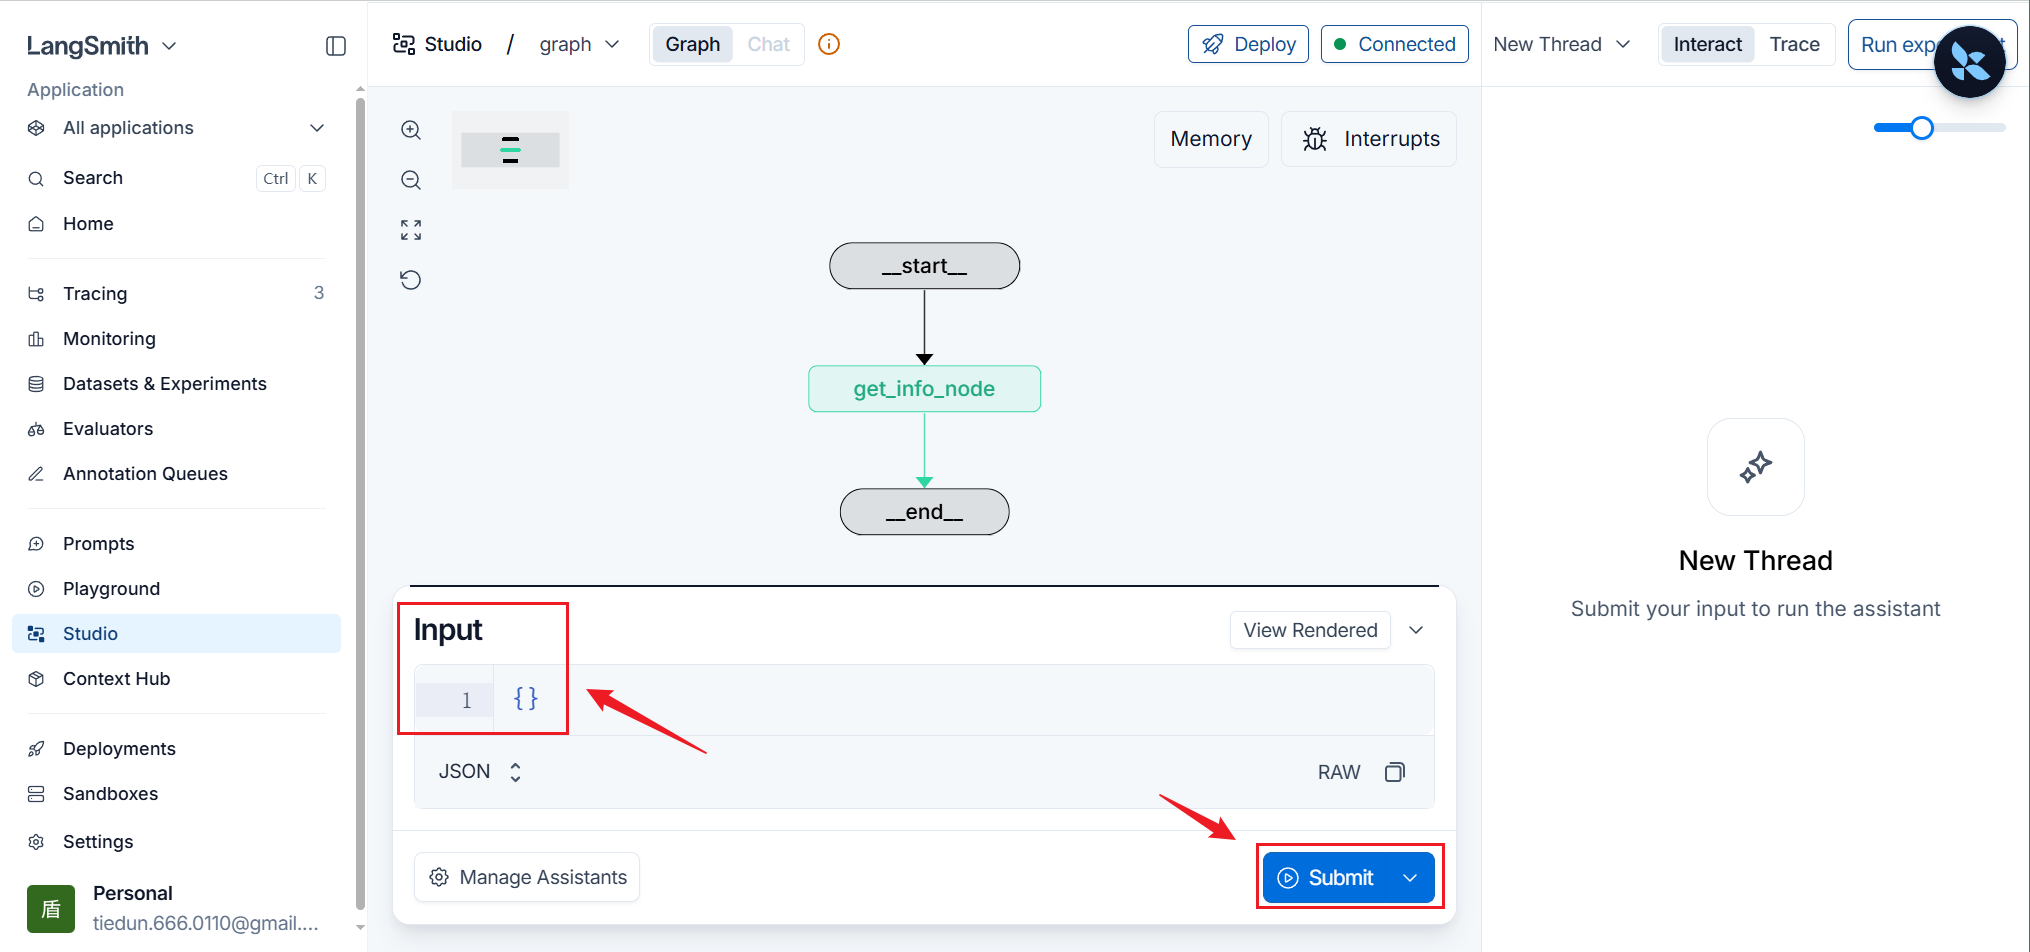Open the Interrupts panel
This screenshot has height=952, width=2030.
pyautogui.click(x=1369, y=139)
